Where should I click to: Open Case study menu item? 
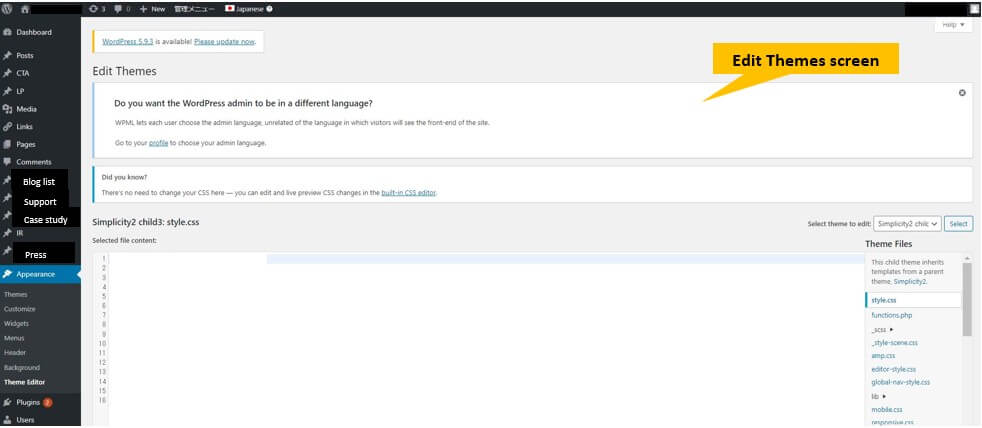click(x=46, y=220)
